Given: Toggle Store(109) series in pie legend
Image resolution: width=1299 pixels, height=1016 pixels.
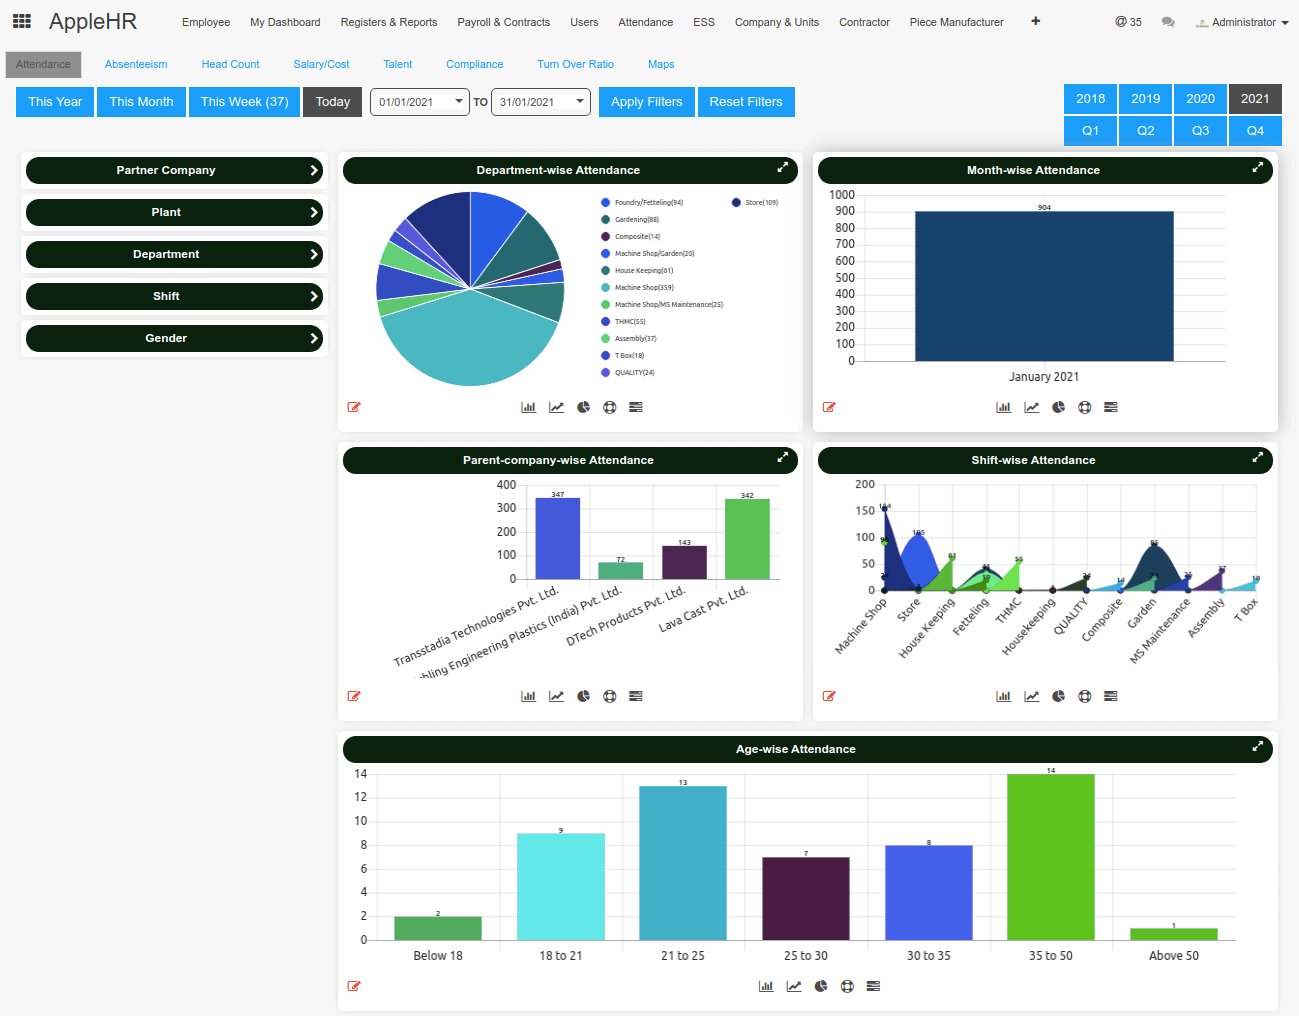Looking at the screenshot, I should point(760,203).
